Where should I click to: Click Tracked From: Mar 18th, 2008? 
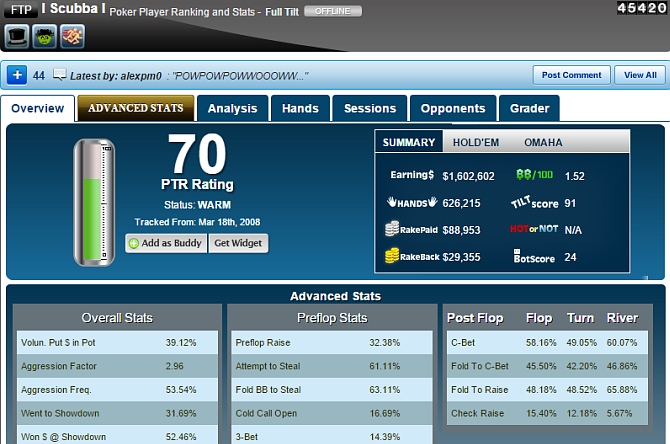pyautogui.click(x=197, y=222)
